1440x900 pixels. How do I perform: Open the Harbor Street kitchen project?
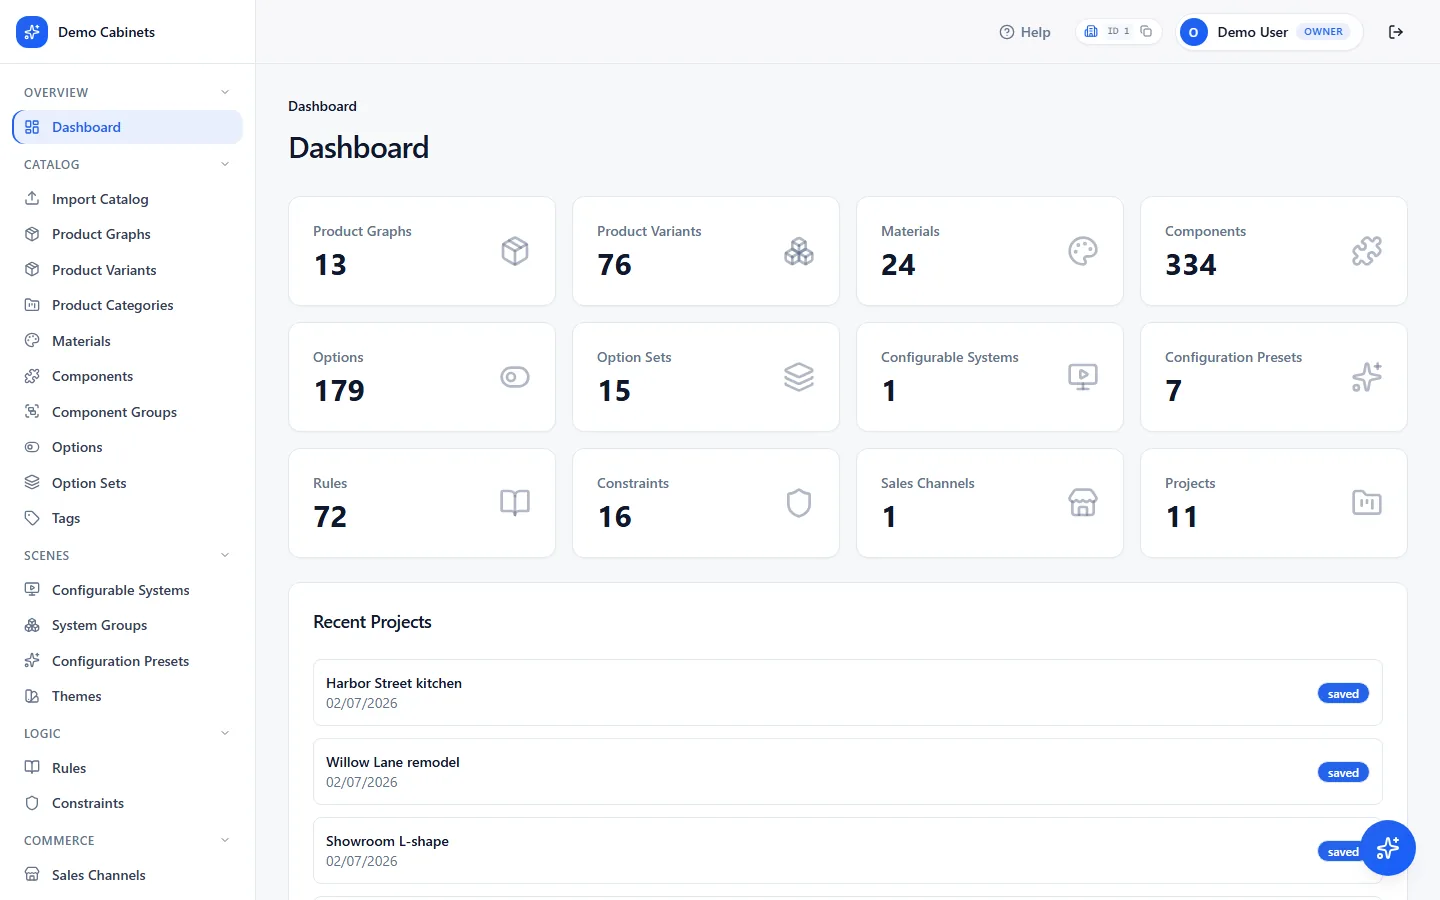click(848, 692)
